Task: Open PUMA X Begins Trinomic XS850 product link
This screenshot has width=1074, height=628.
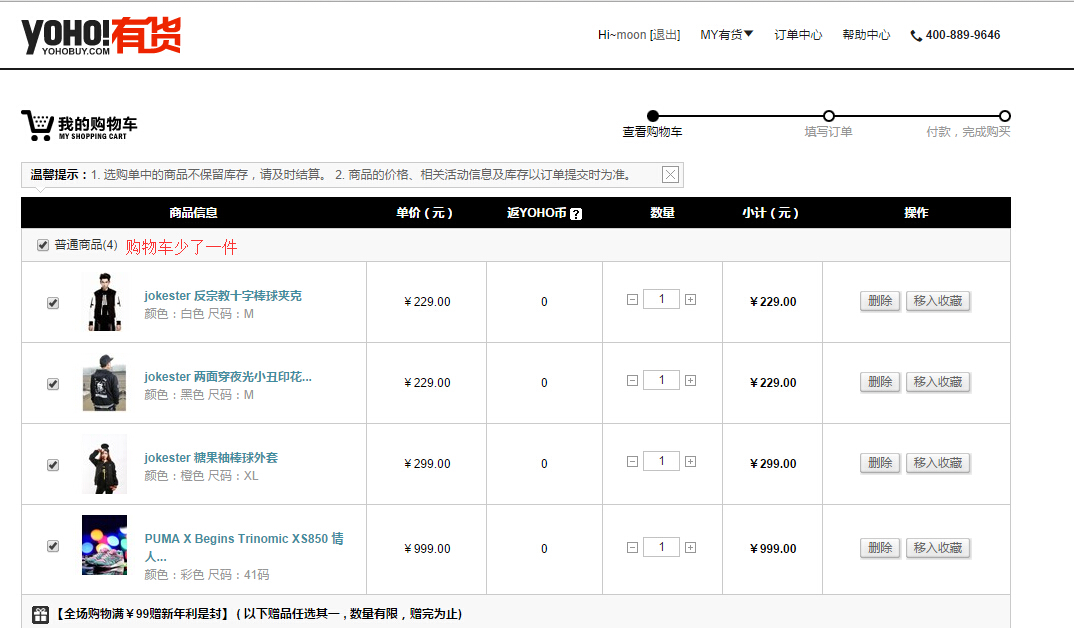Action: pos(244,547)
